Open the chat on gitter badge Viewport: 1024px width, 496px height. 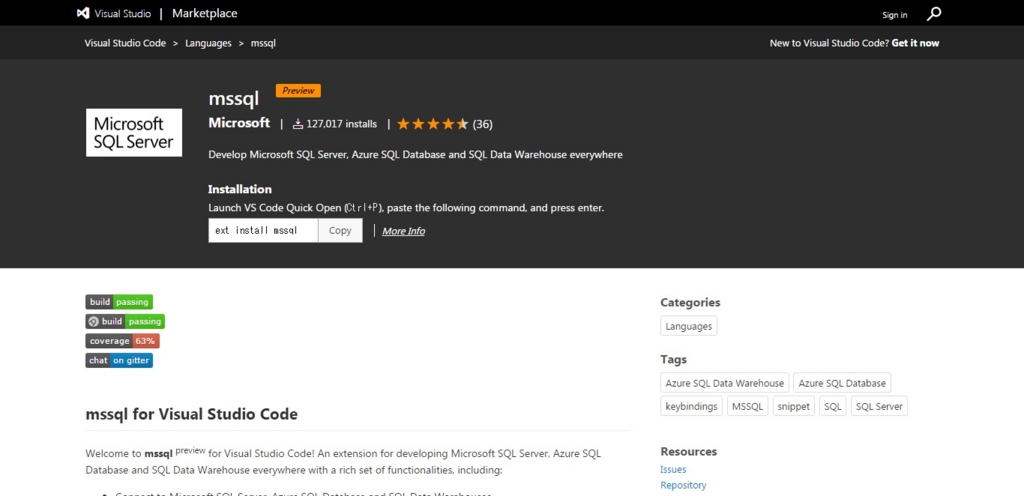[119, 360]
